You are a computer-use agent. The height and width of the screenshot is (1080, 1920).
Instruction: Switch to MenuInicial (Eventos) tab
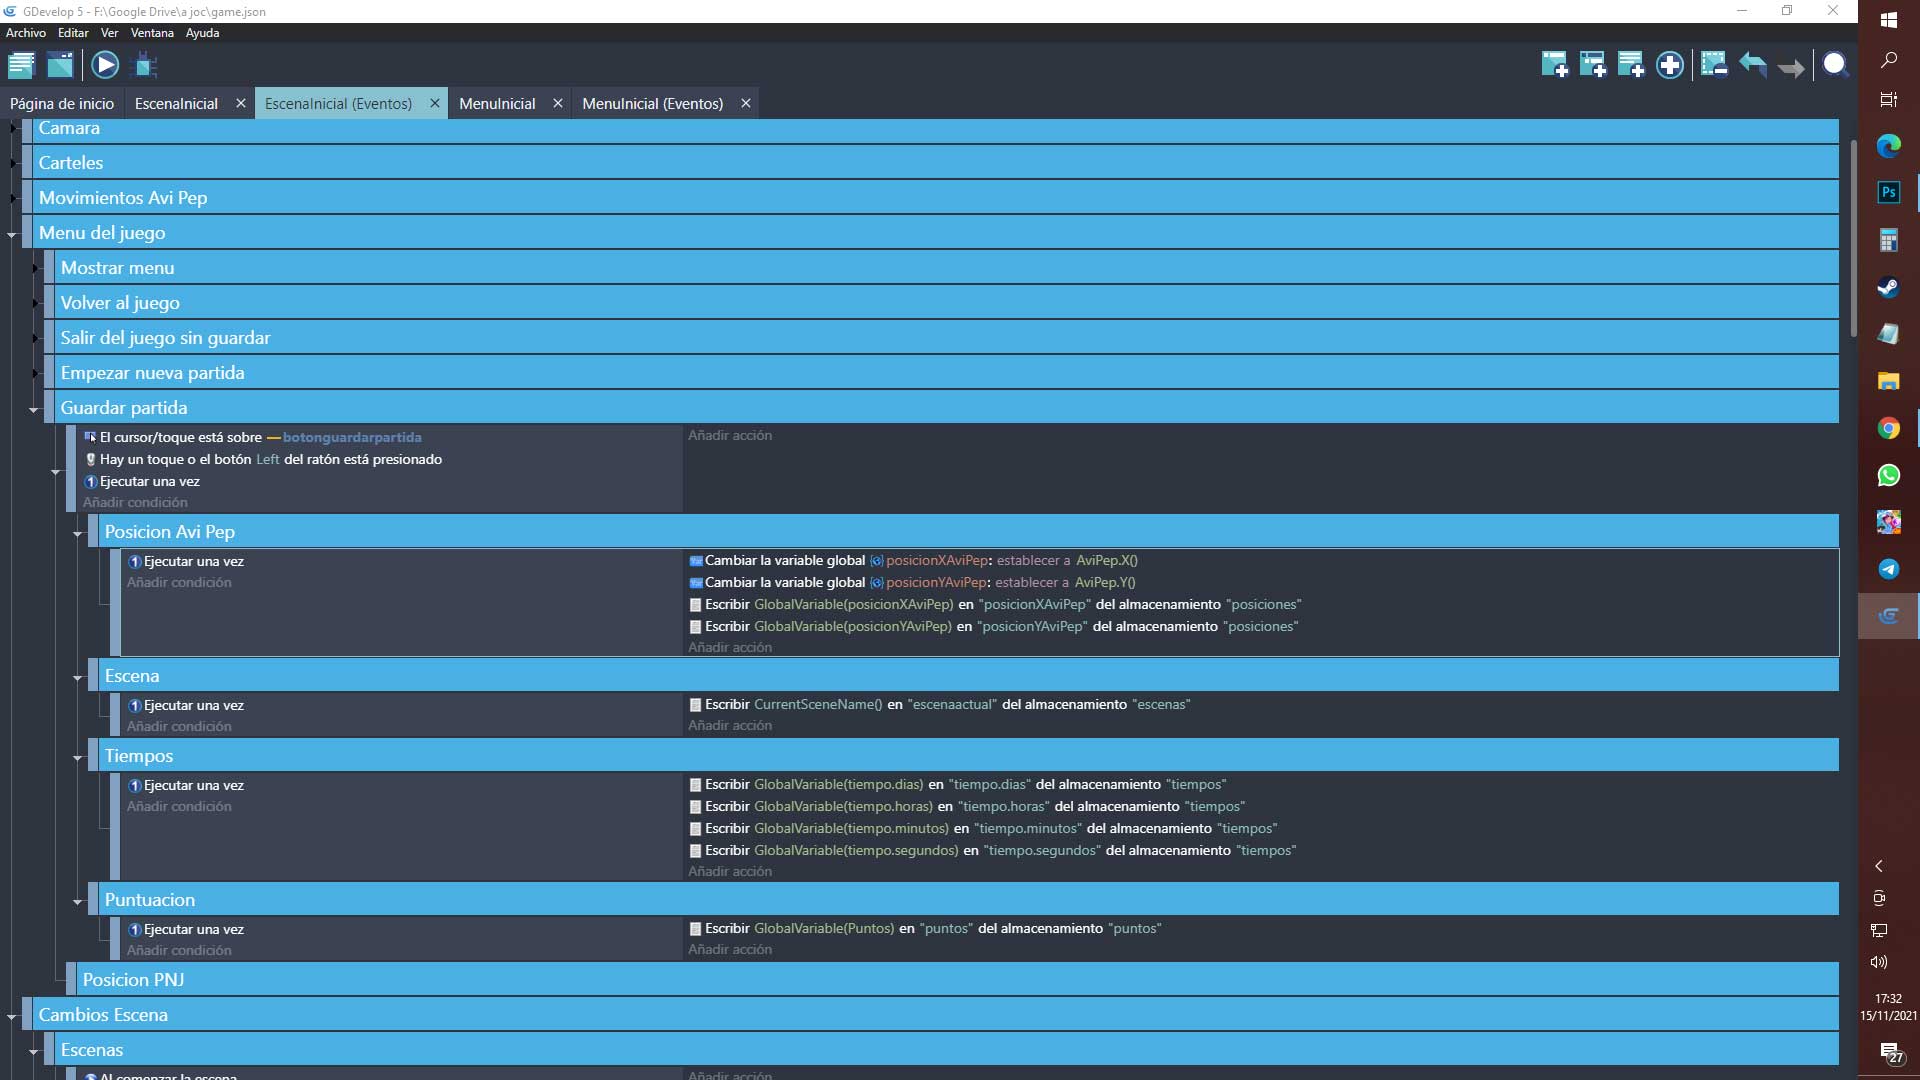coord(652,103)
